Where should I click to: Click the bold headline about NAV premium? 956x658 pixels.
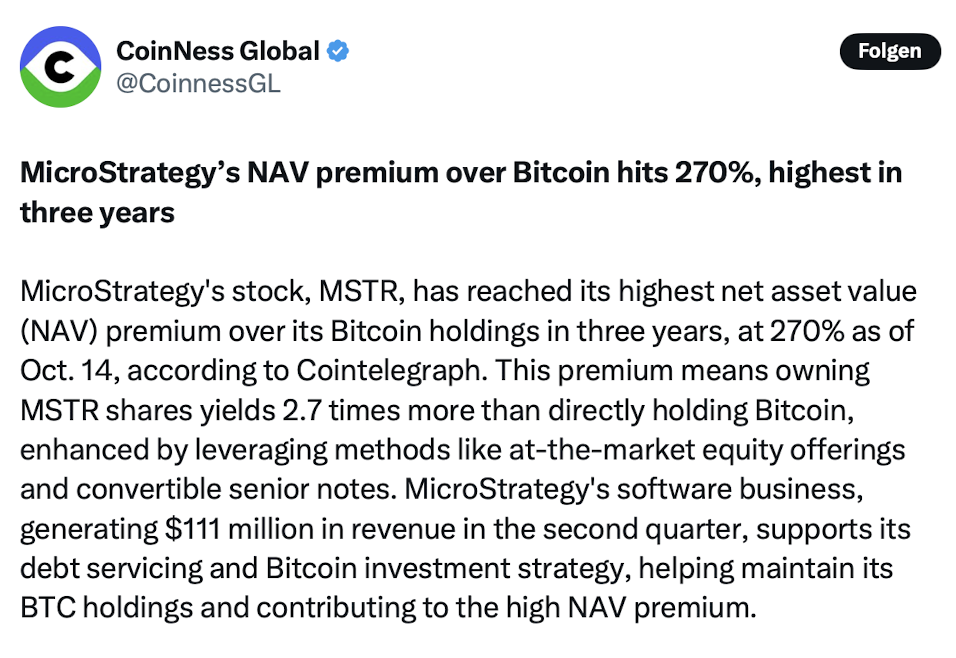461,192
